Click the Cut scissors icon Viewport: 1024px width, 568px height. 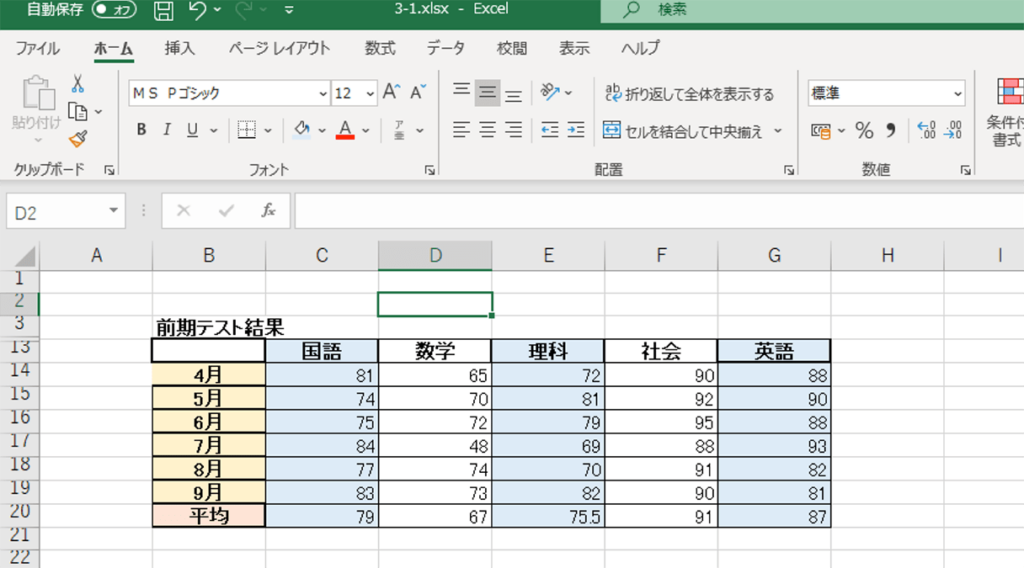[x=78, y=84]
